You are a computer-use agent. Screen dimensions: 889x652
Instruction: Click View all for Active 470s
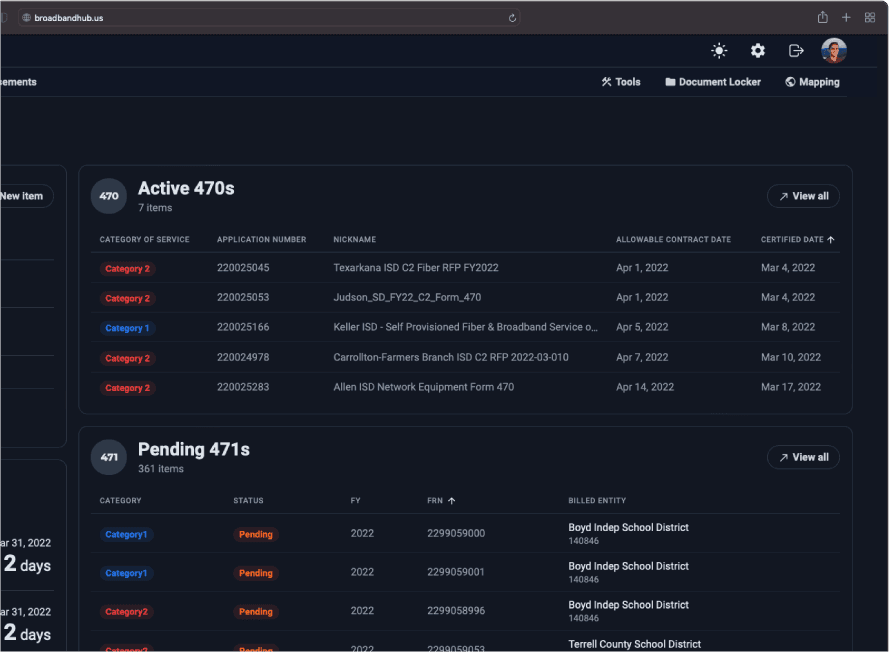pyautogui.click(x=803, y=196)
